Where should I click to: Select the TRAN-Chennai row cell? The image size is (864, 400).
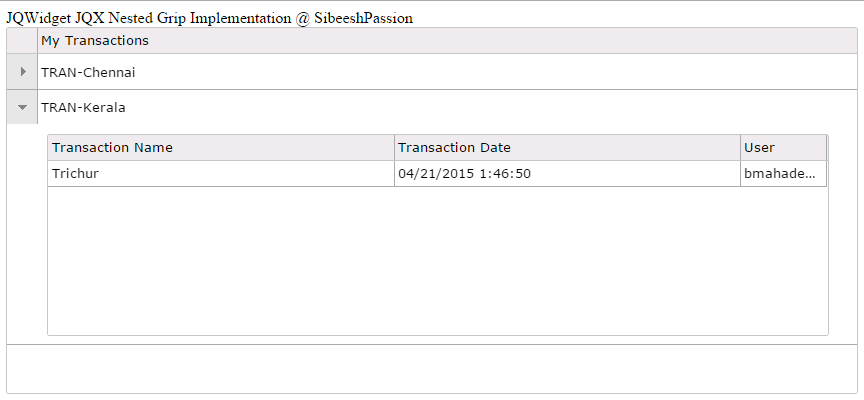(88, 72)
